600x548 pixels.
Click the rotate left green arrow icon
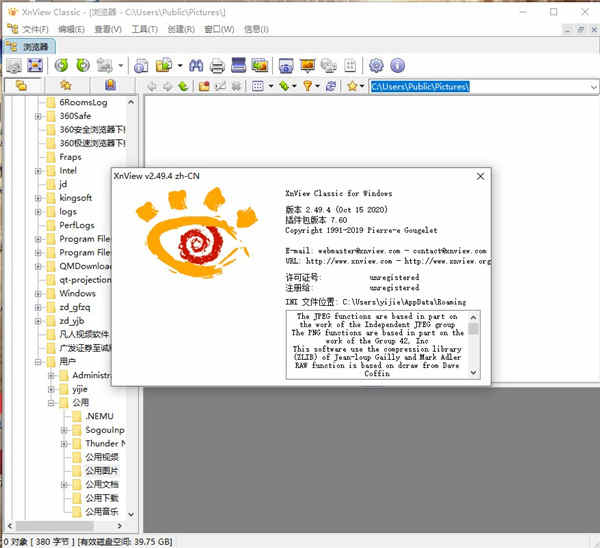coord(61,65)
